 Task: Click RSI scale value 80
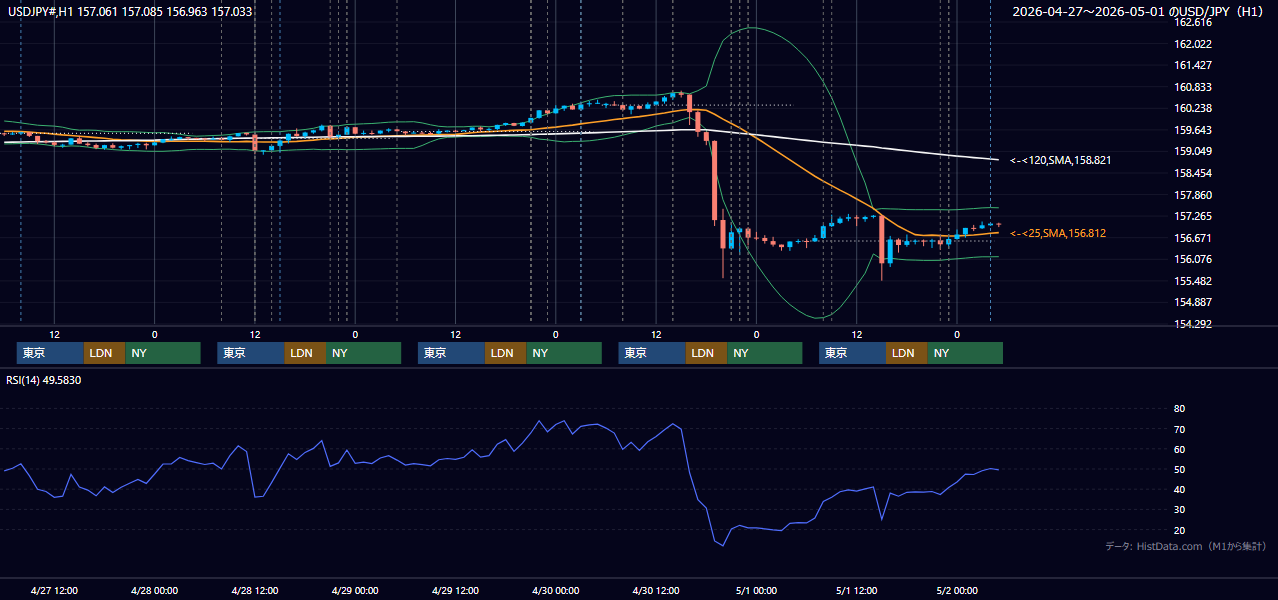coord(1180,409)
